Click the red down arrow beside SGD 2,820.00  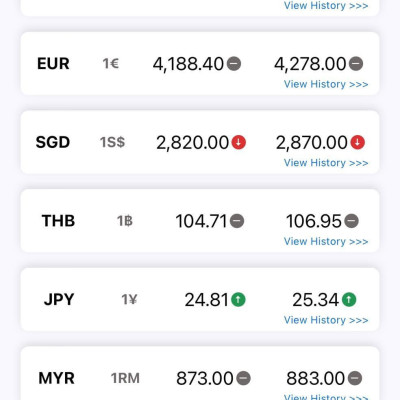[239, 142]
